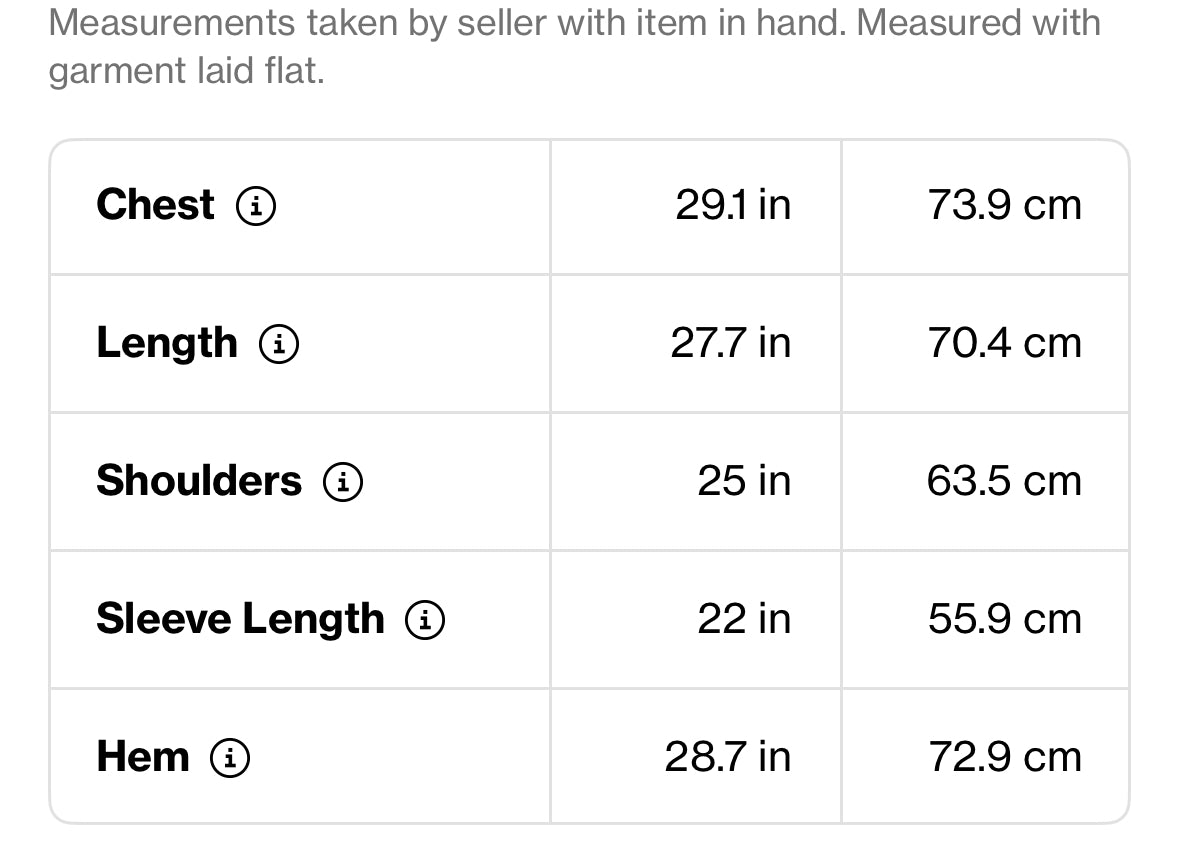
Task: Click the 55.9 cm sleeve value
Action: pyautogui.click(x=1005, y=619)
